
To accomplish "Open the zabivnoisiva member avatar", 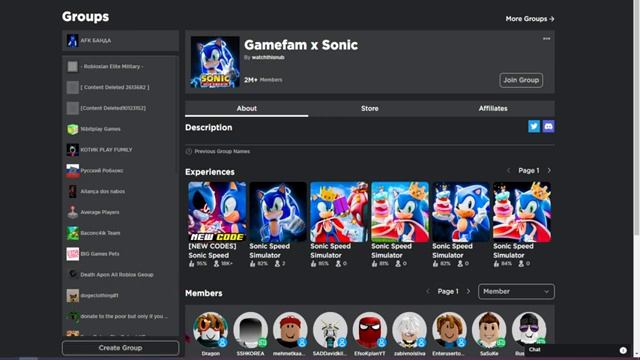I will [x=409, y=329].
